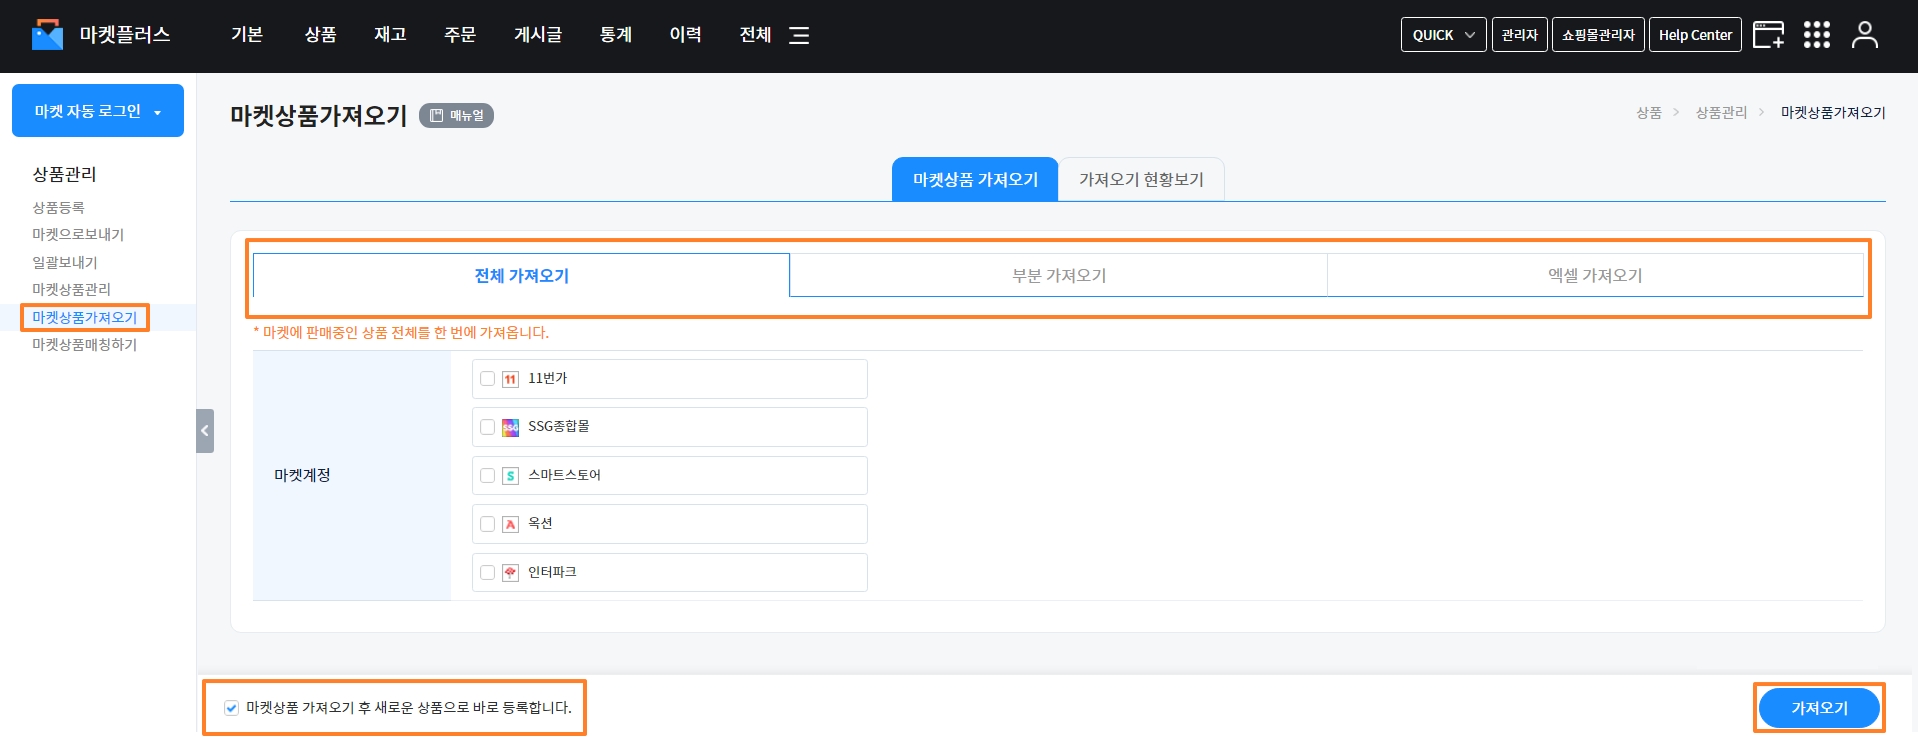Click the 쇼핑몰관리자 button
This screenshot has width=1918, height=754.
click(x=1598, y=35)
